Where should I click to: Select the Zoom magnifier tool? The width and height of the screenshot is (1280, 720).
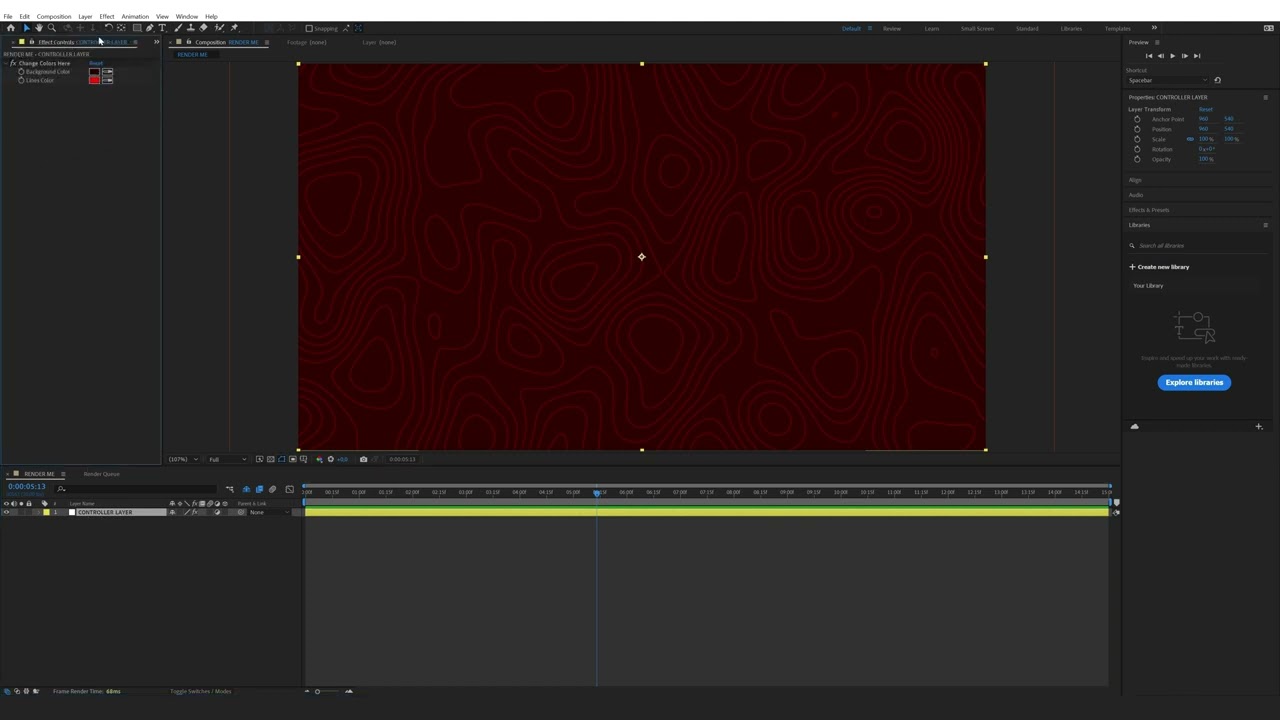pos(52,28)
